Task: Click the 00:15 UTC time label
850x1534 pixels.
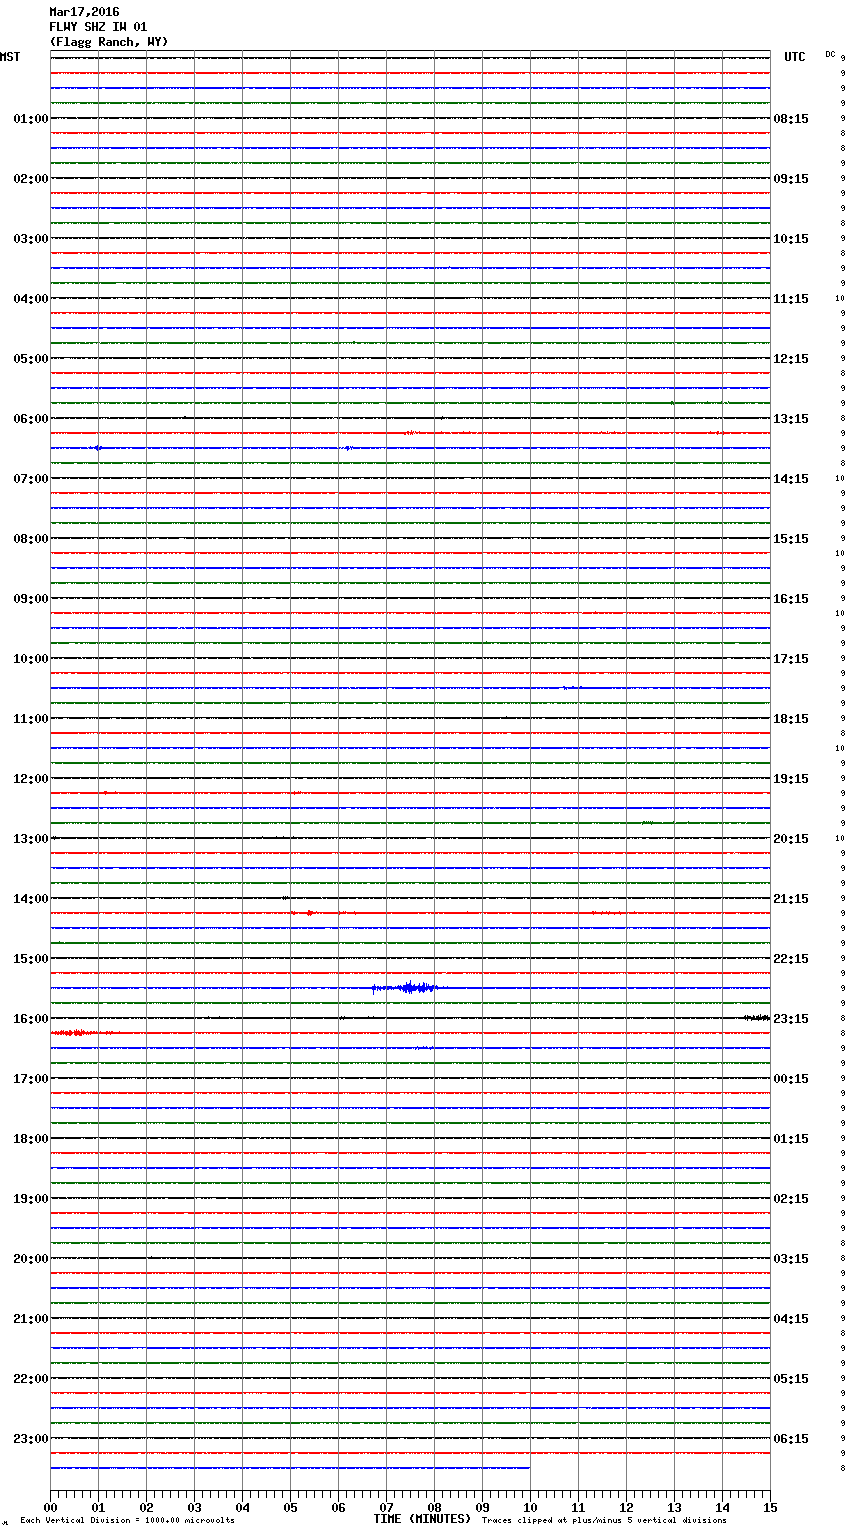Action: [791, 1079]
